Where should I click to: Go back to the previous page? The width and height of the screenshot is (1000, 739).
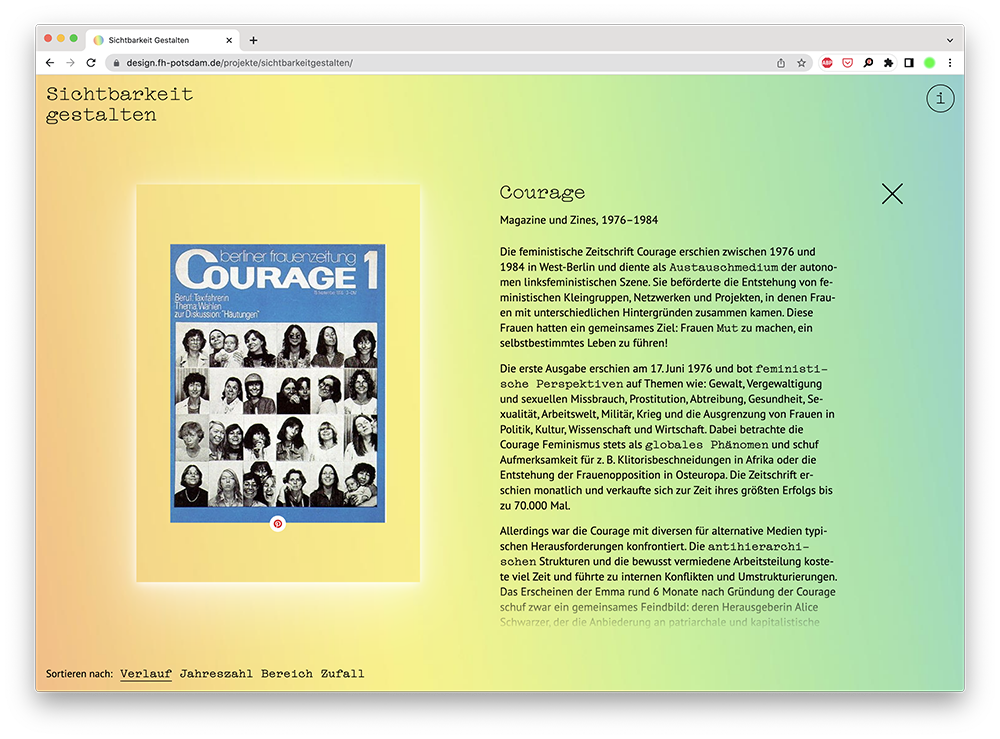click(50, 63)
